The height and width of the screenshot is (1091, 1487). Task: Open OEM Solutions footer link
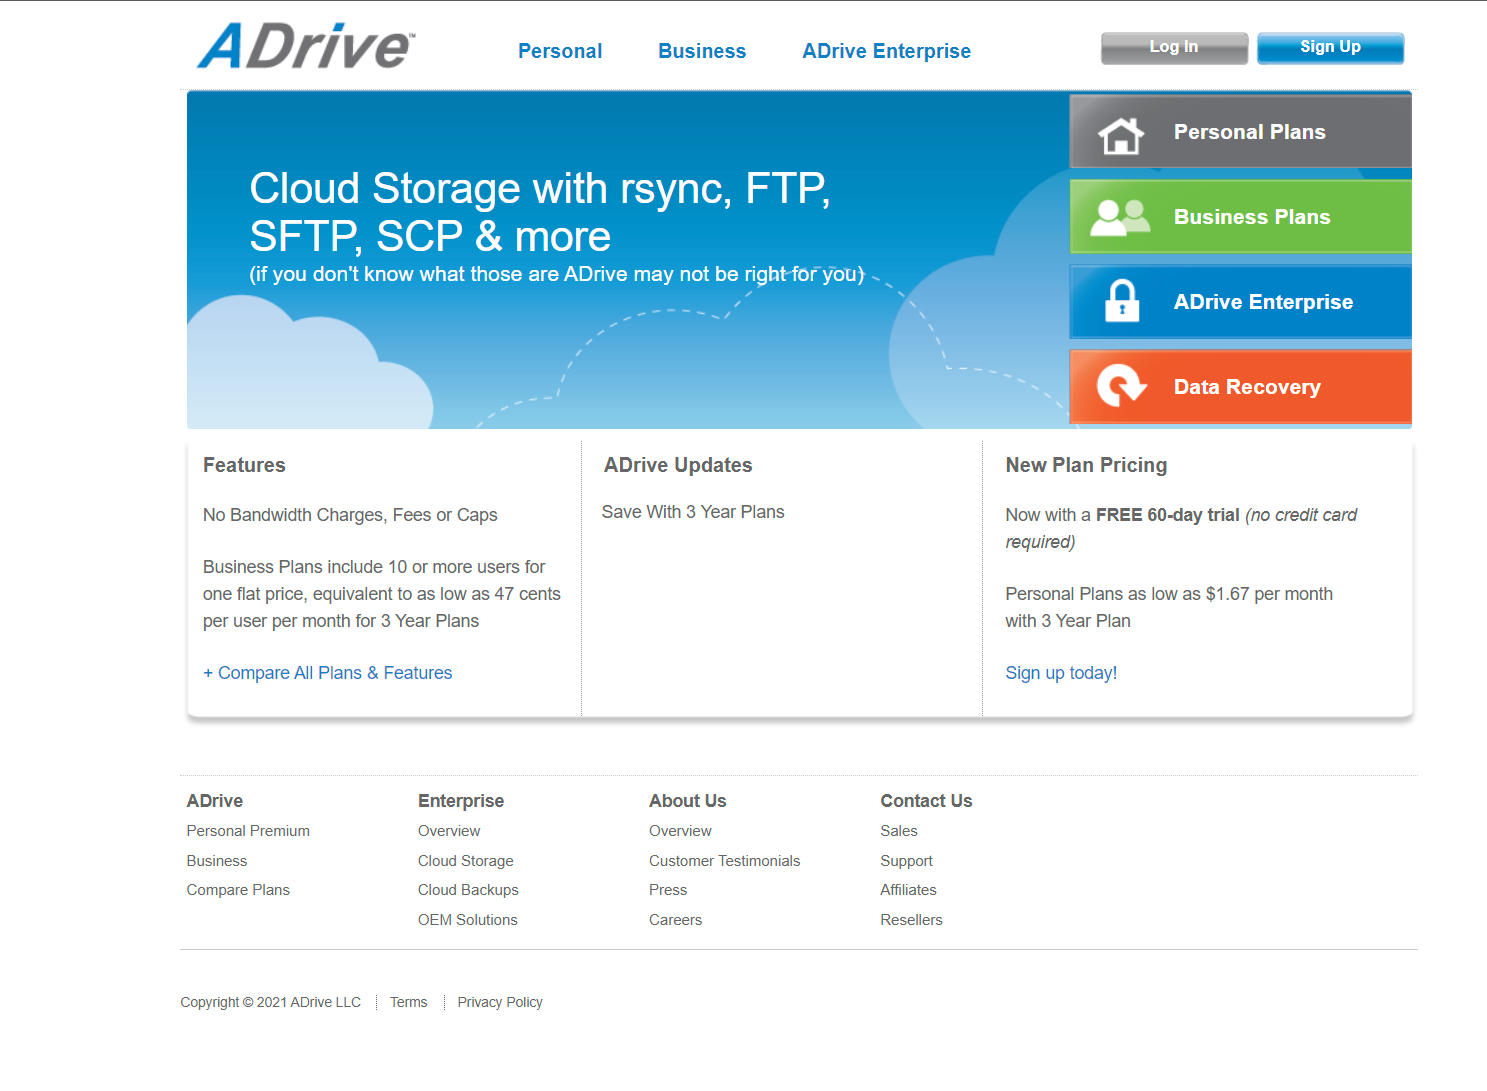pos(468,920)
